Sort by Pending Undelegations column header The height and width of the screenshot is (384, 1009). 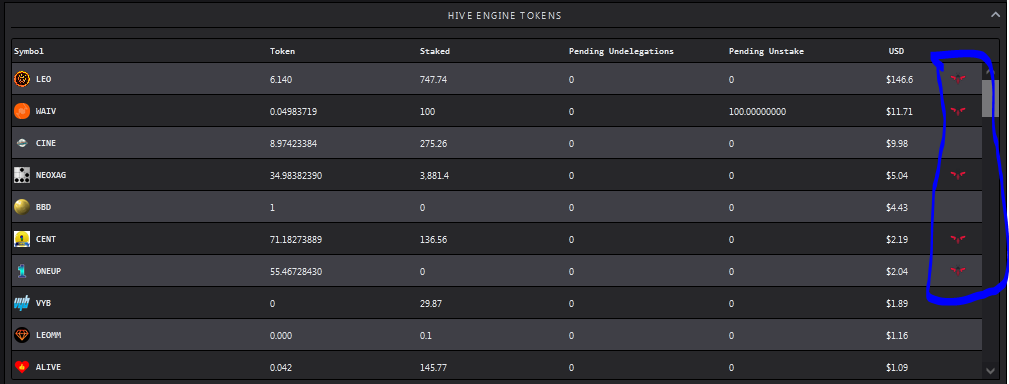[621, 51]
